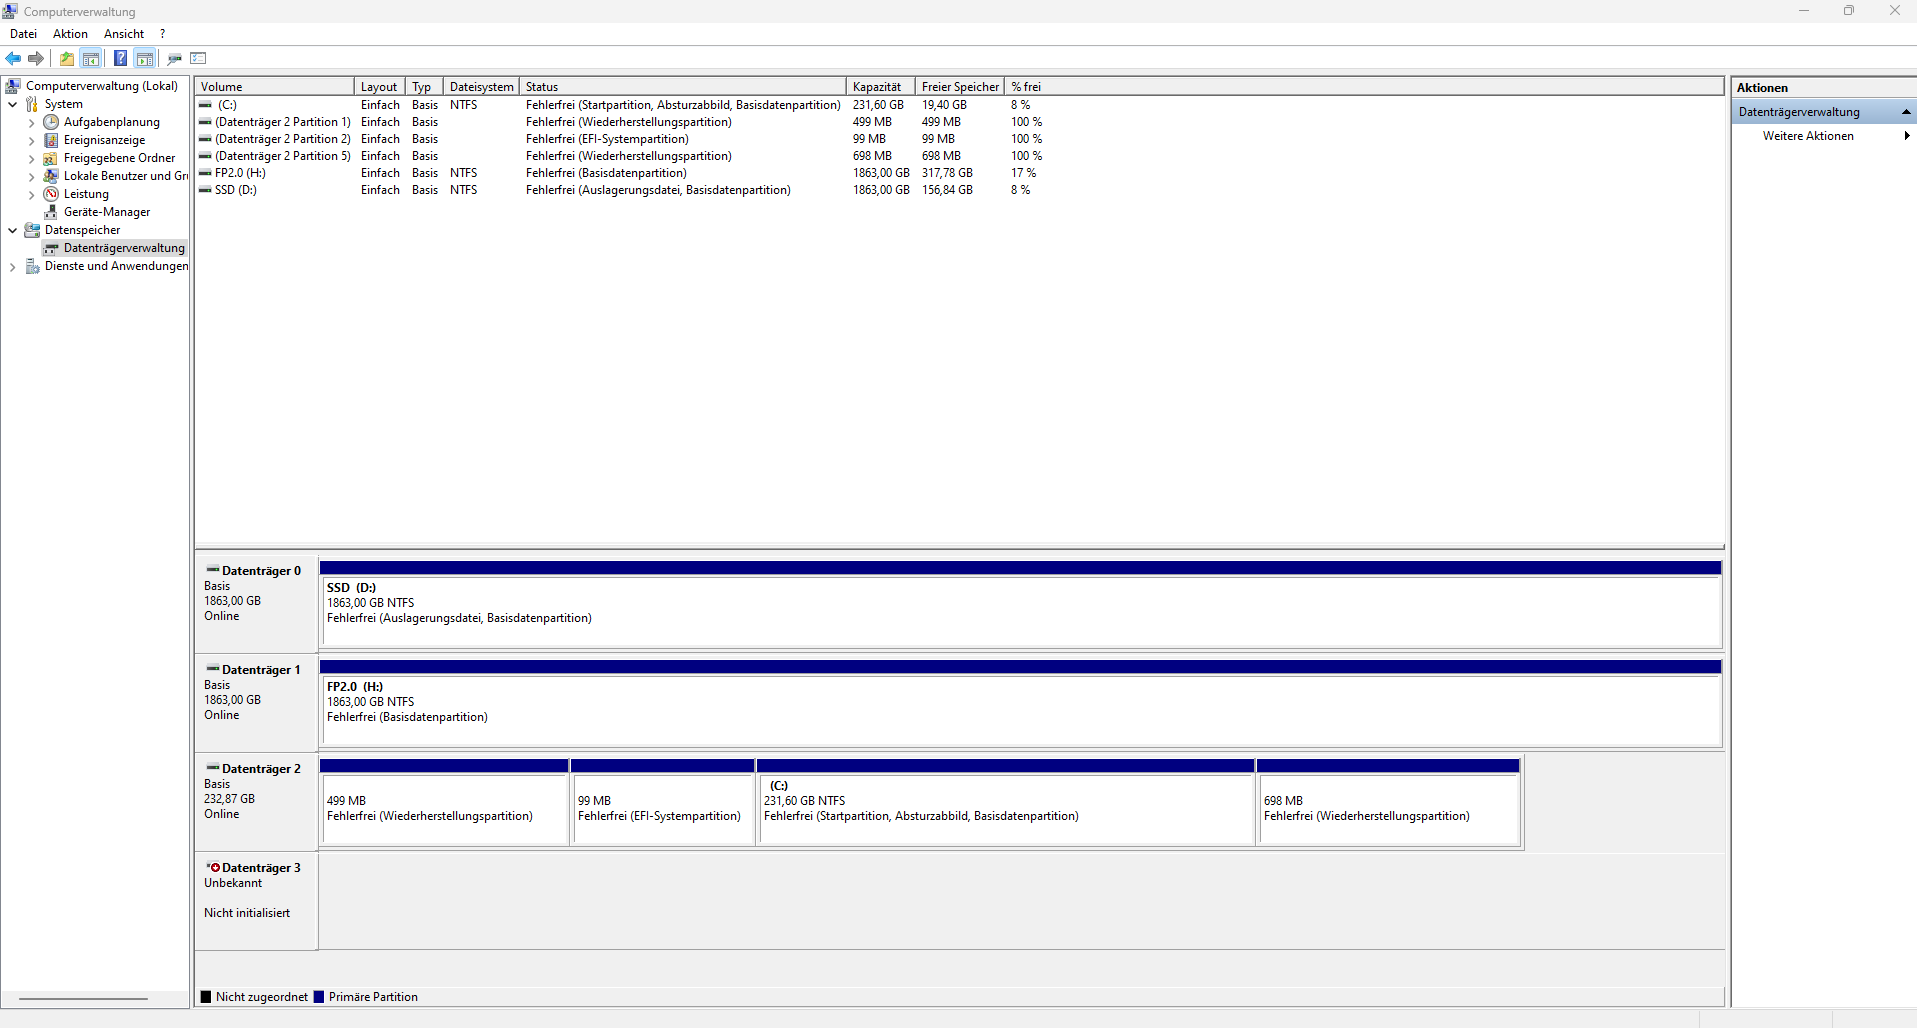The width and height of the screenshot is (1917, 1028).
Task: Click the 156,84 GB free space cell
Action: [x=947, y=190]
